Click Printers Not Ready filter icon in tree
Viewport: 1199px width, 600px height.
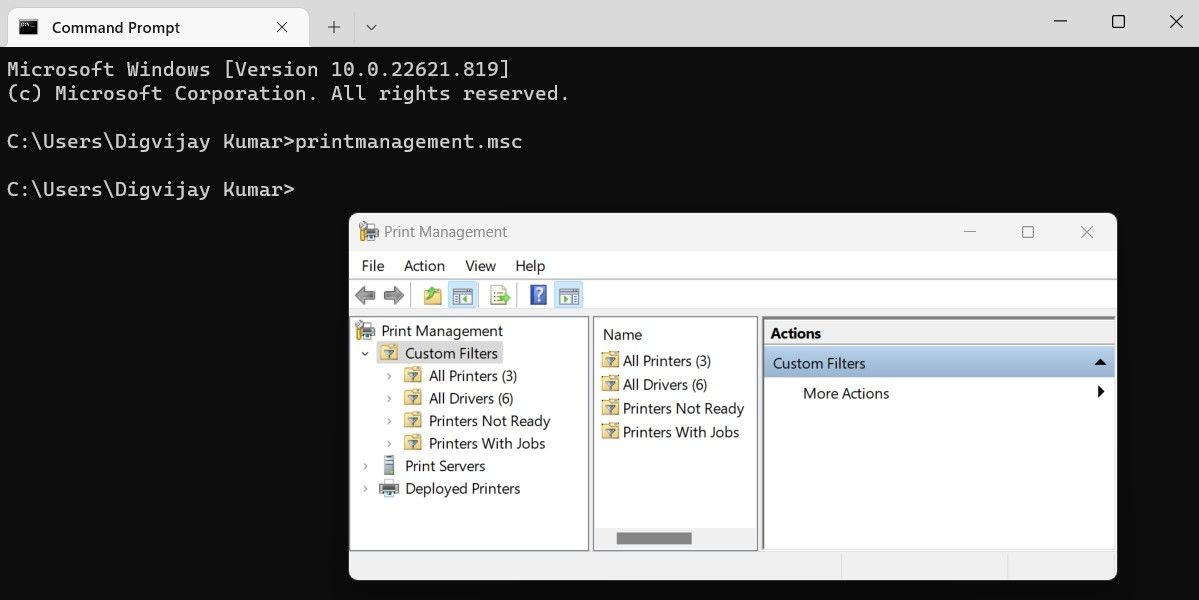point(413,420)
